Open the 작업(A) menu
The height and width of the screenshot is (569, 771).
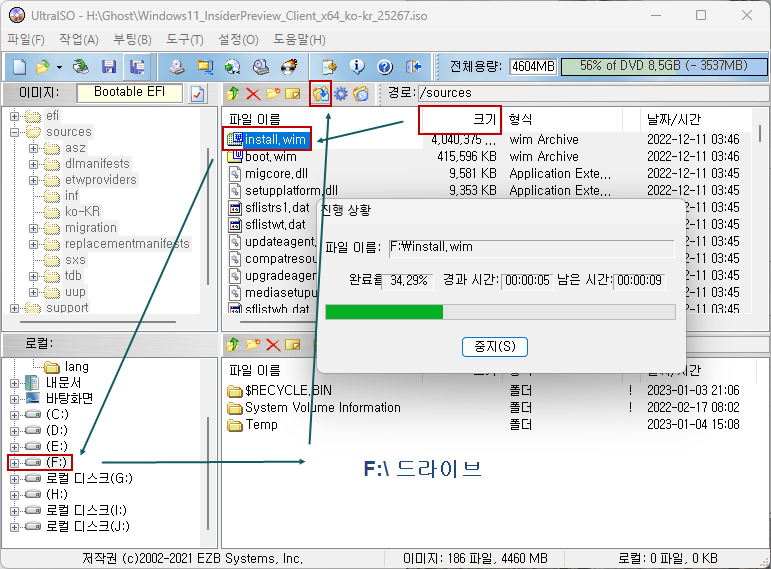79,39
